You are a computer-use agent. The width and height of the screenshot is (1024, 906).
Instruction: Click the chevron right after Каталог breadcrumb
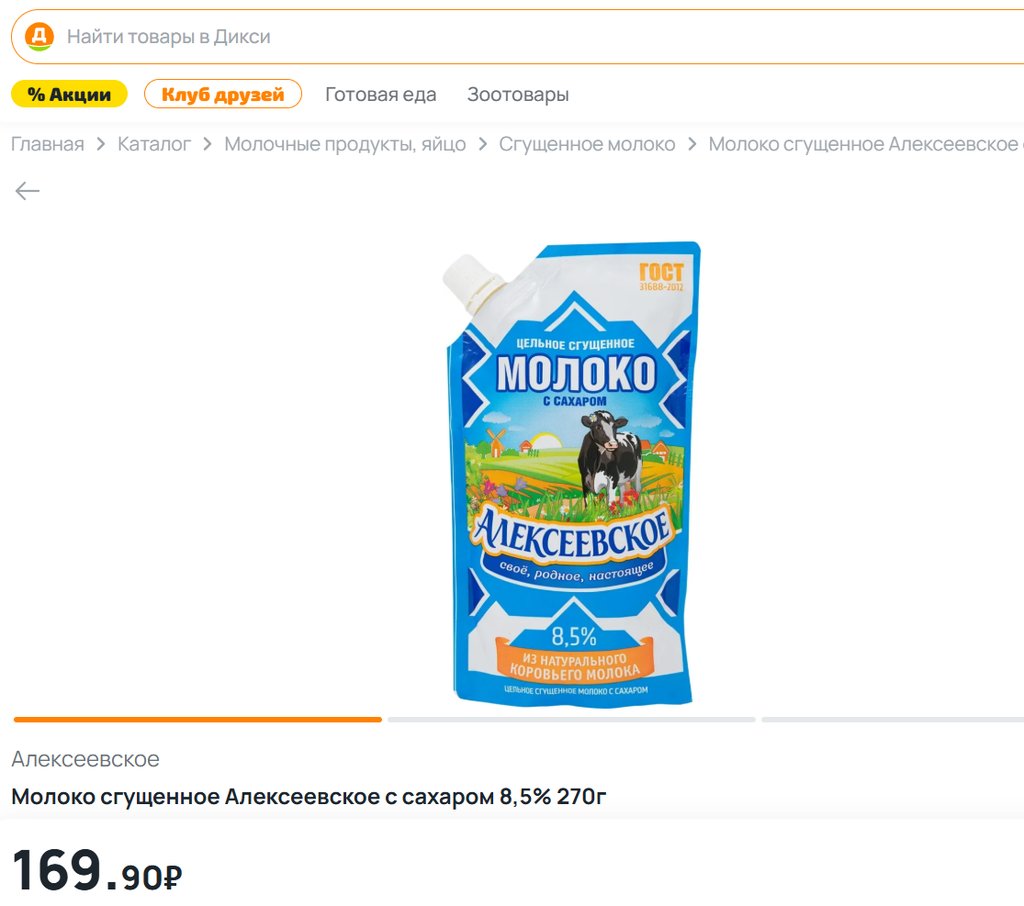[x=207, y=145]
